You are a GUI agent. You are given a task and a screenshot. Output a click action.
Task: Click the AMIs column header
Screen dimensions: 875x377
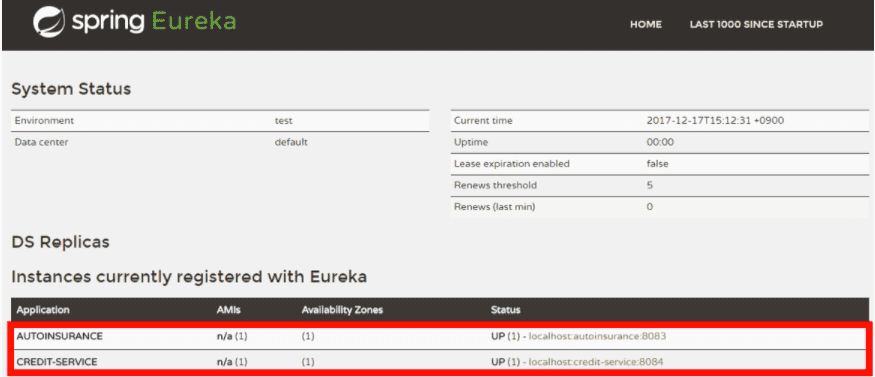click(229, 310)
